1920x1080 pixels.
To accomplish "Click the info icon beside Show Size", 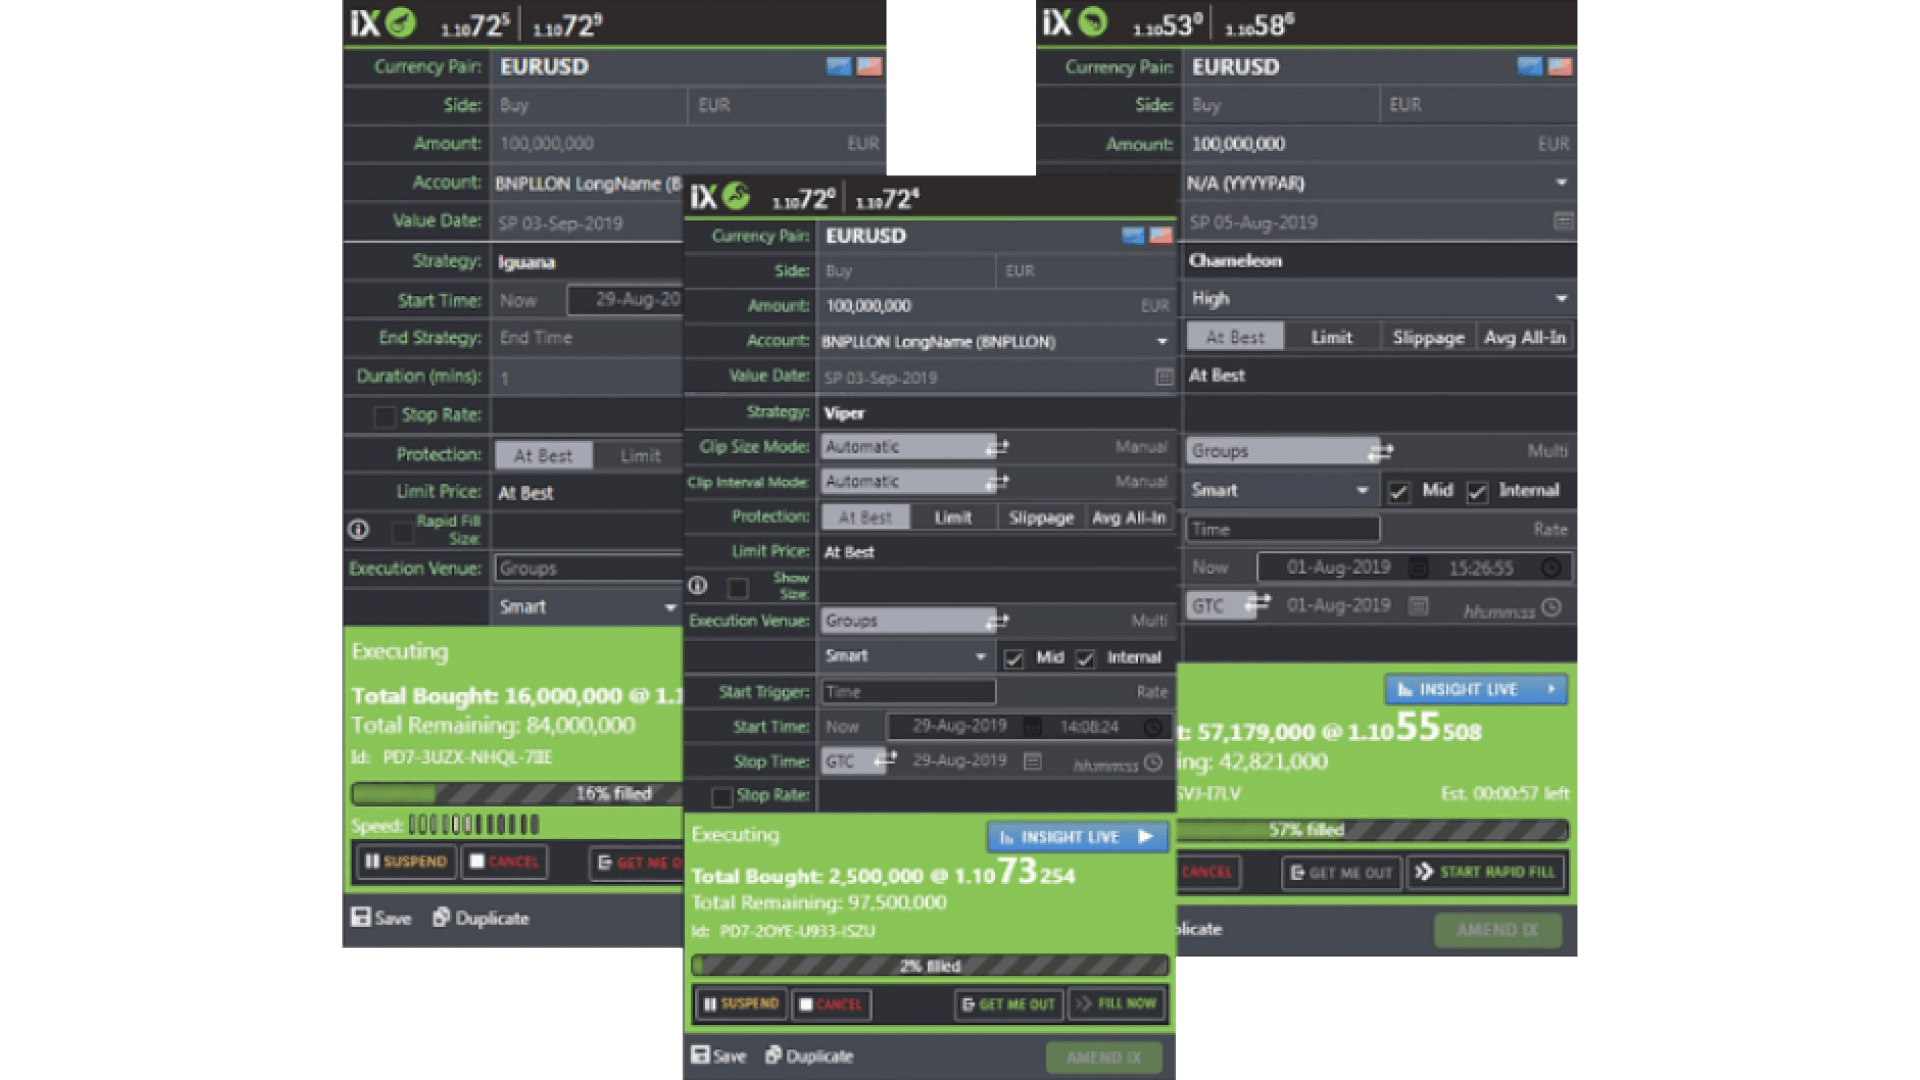I will pyautogui.click(x=698, y=586).
